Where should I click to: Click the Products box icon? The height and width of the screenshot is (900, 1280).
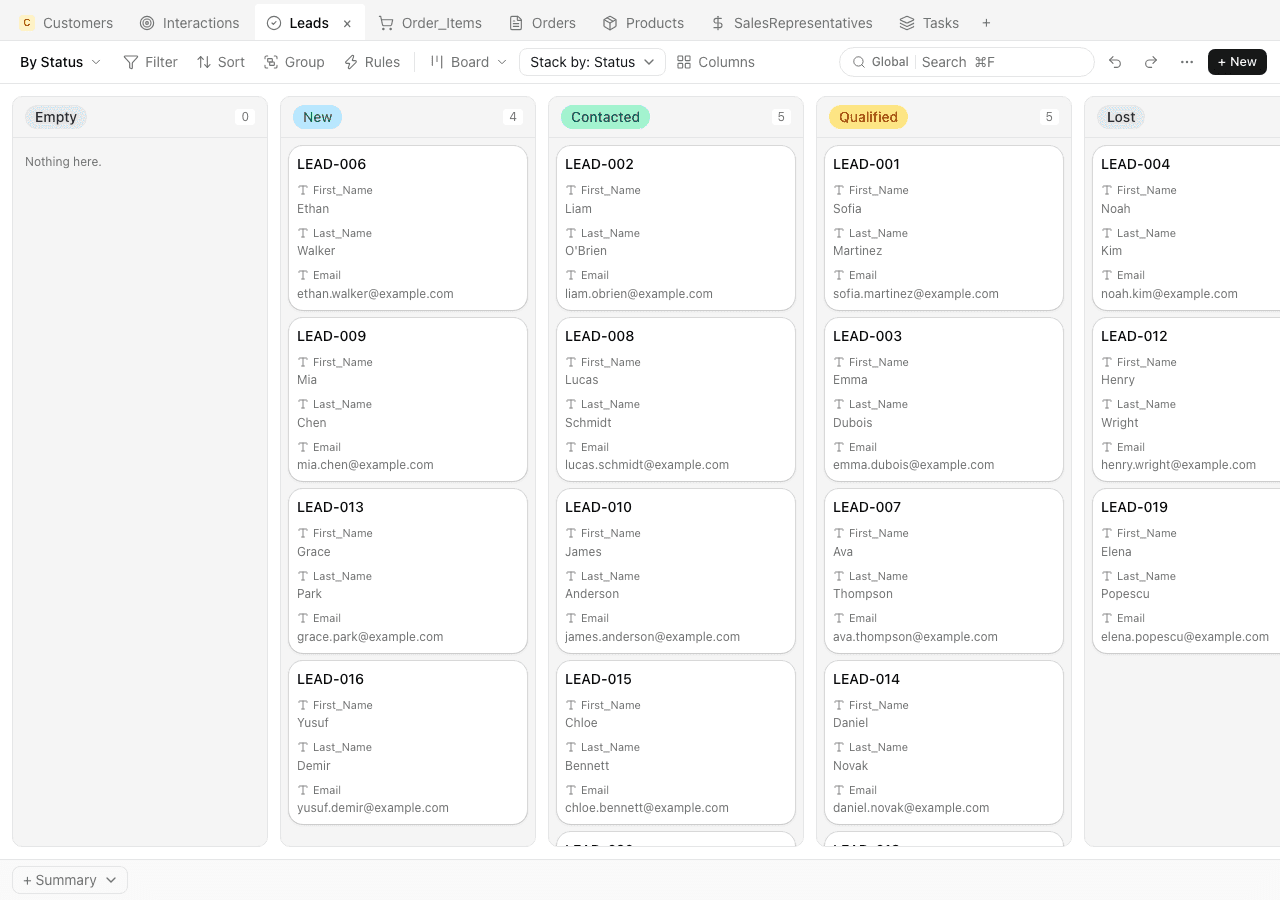(x=610, y=23)
